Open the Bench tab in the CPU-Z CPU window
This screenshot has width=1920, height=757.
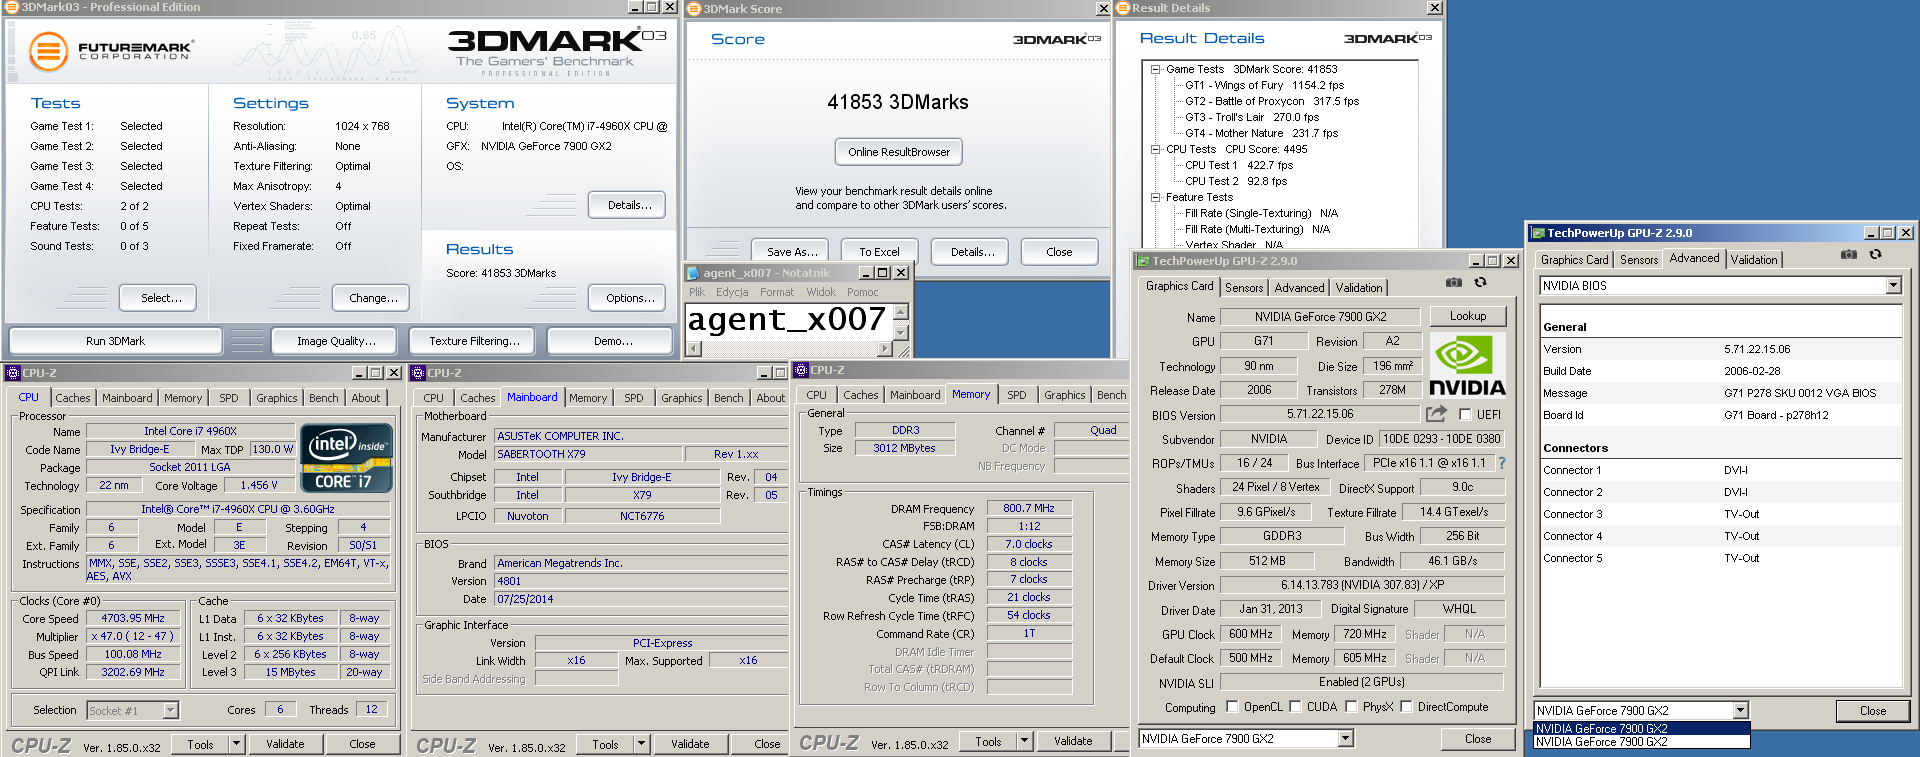click(324, 398)
